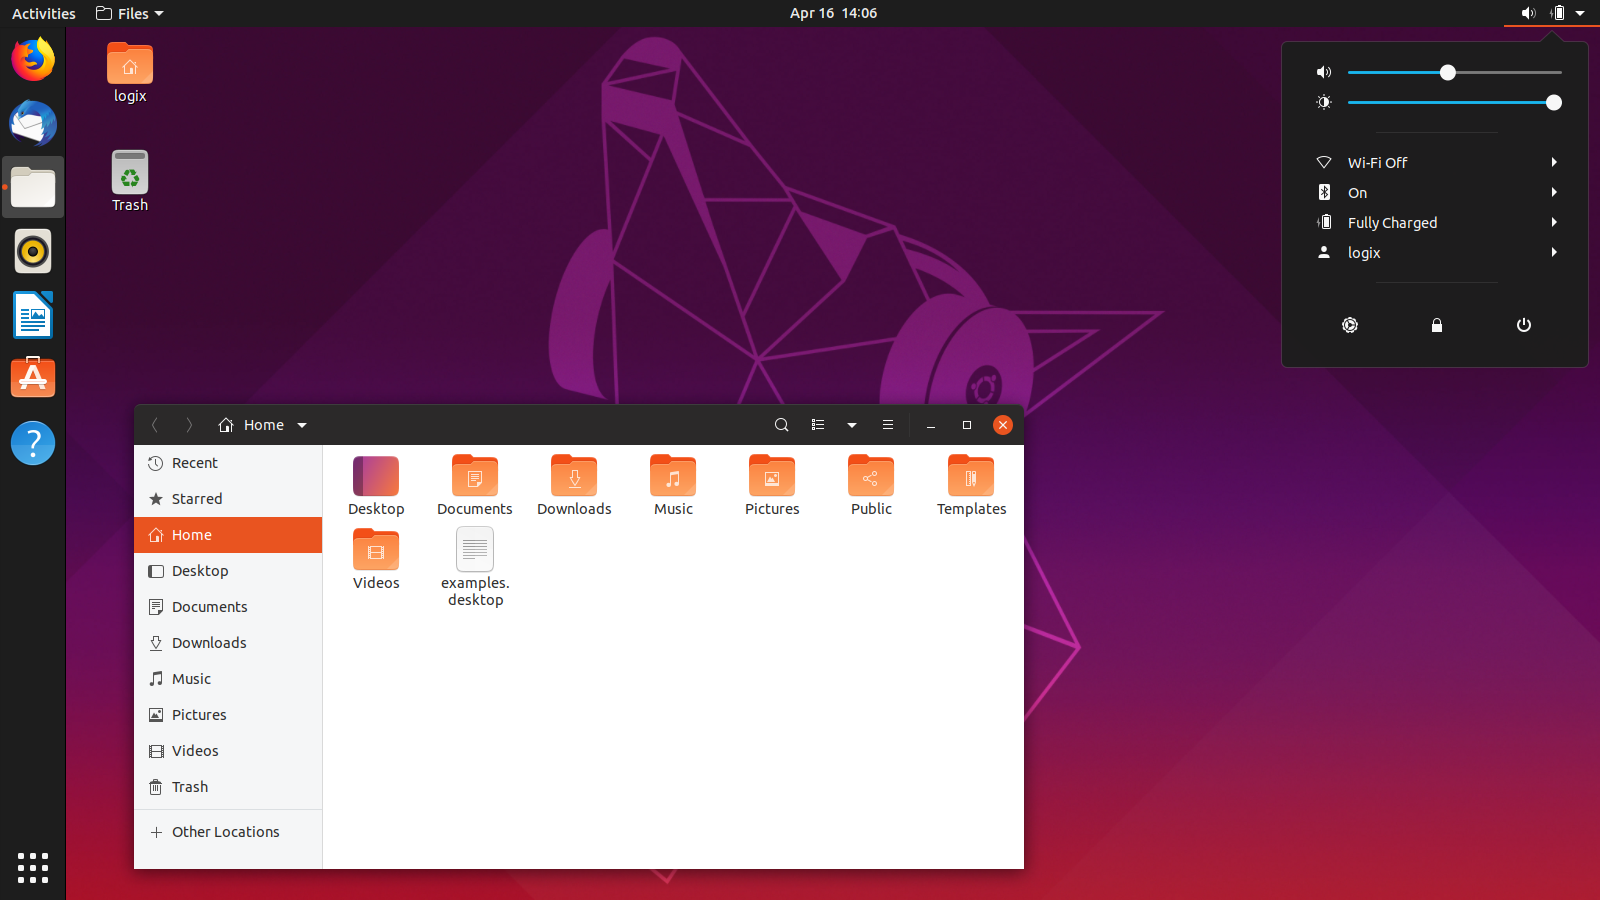1600x900 pixels.
Task: Open the view options dropdown arrow
Action: [851, 424]
